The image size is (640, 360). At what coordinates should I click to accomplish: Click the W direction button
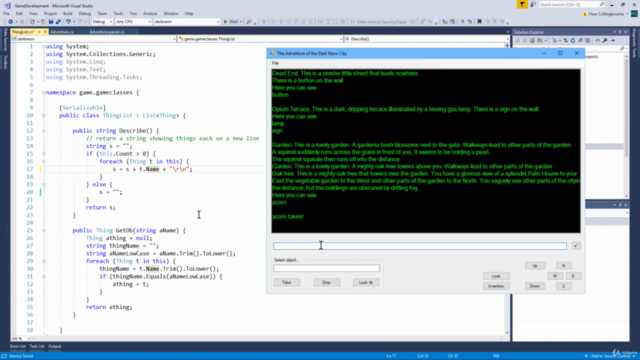coord(555,276)
